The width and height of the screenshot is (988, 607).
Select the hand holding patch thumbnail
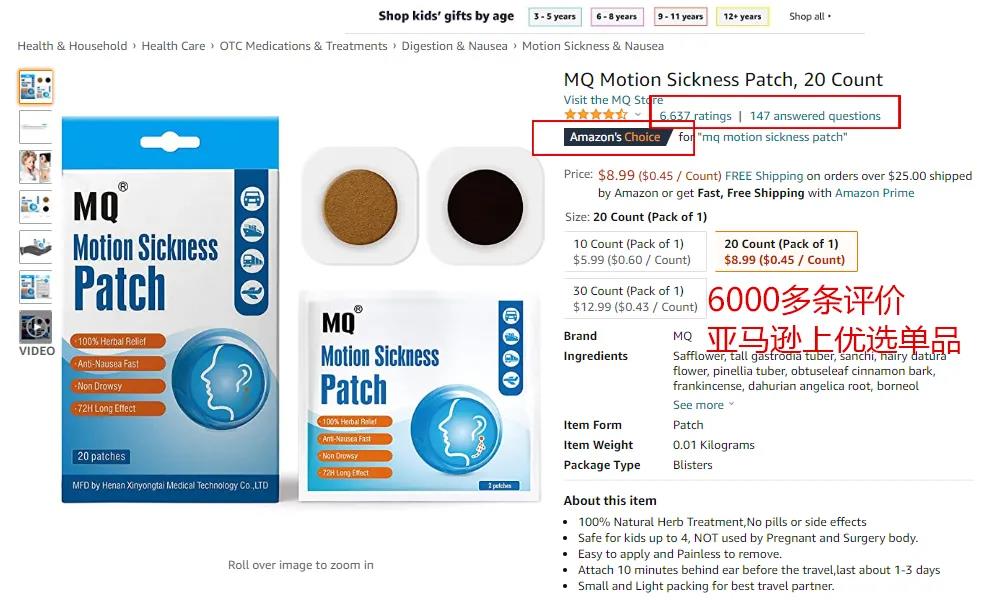click(35, 247)
